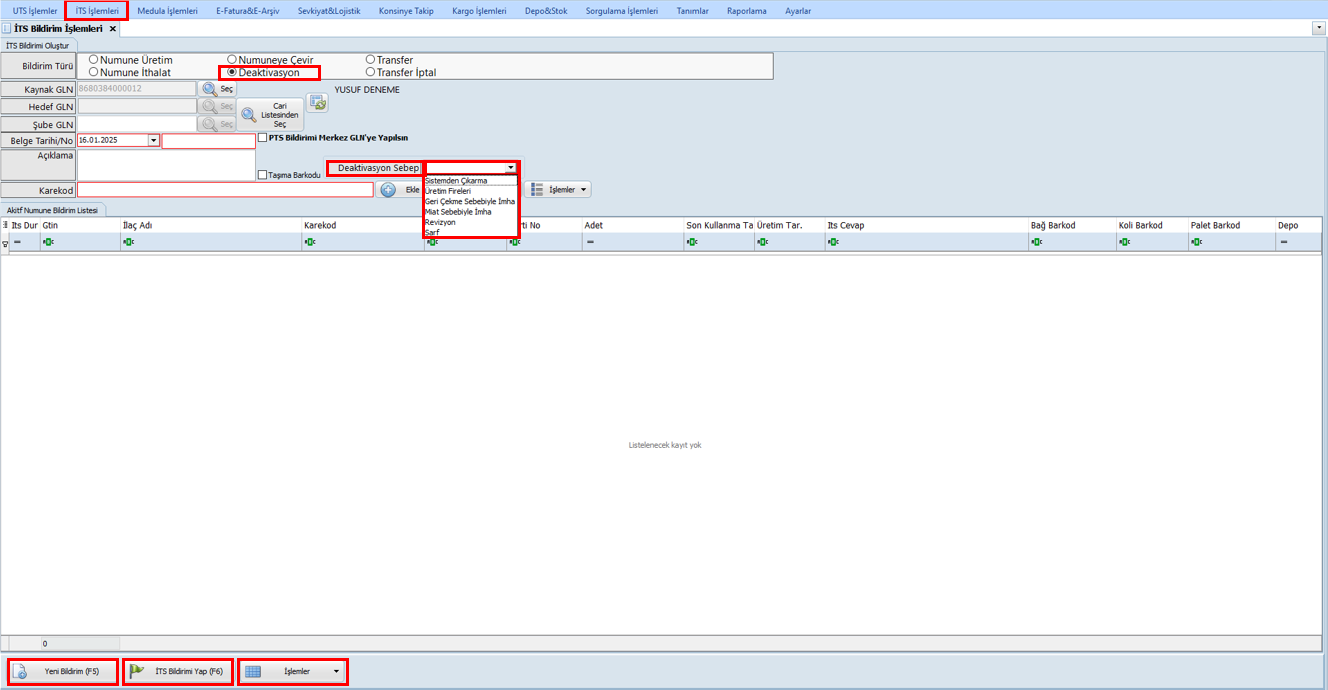Viewport: 1328px width, 690px height.
Task: Click the Yeni Bildirim document icon
Action: click(20, 672)
